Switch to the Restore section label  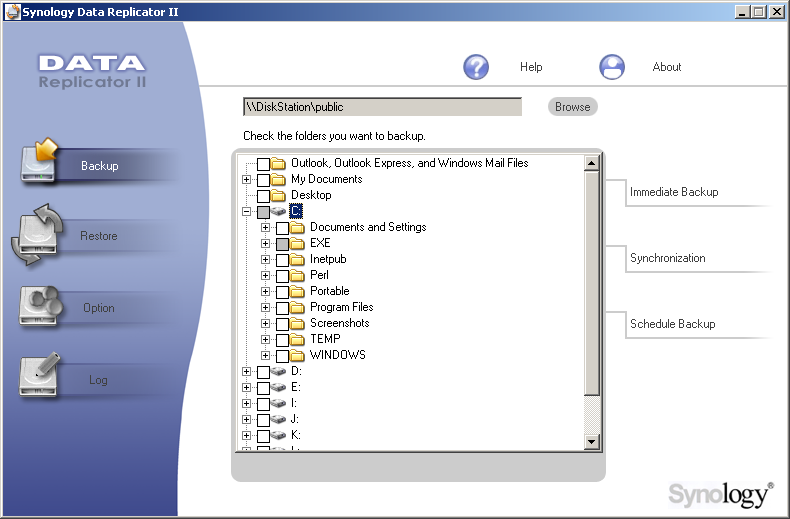[99, 236]
